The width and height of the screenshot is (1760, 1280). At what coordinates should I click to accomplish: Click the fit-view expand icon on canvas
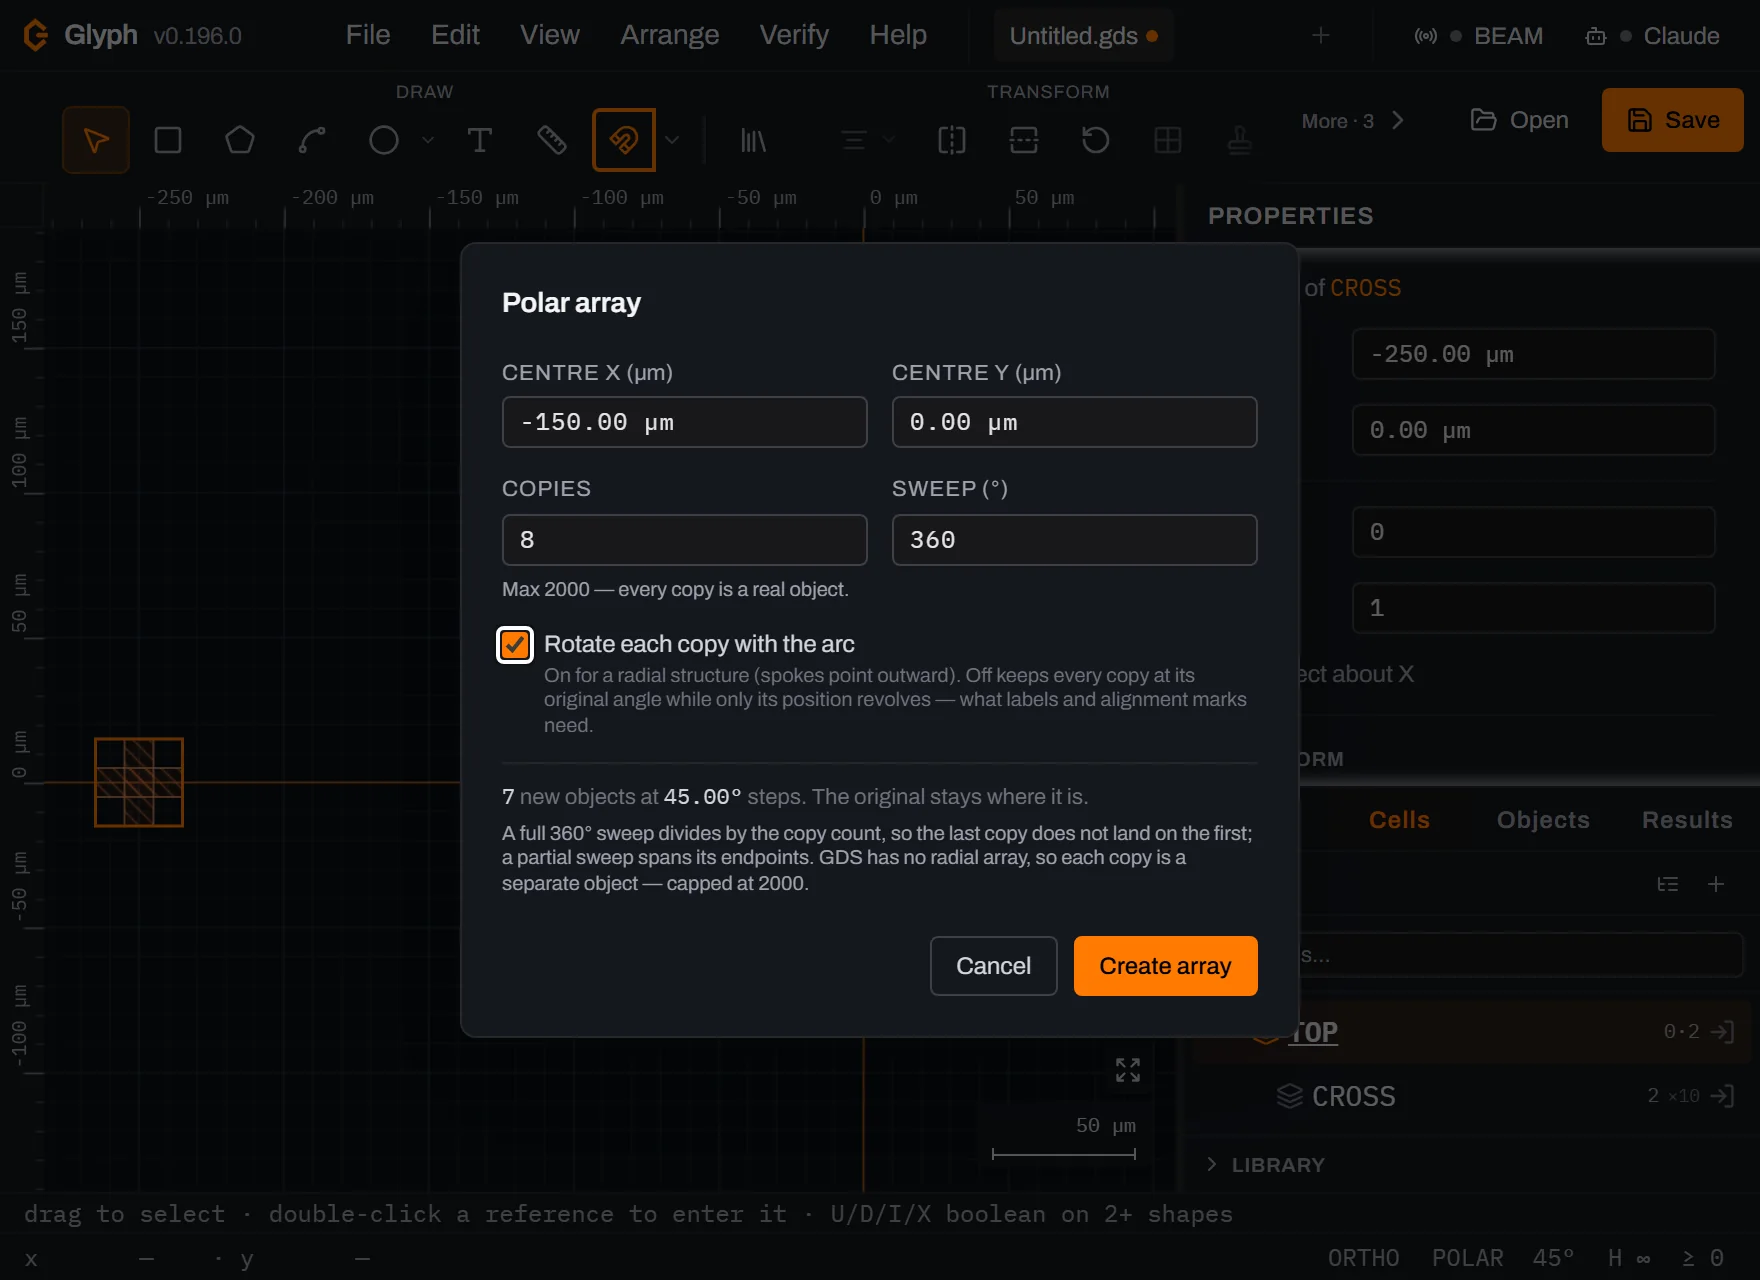[1128, 1070]
